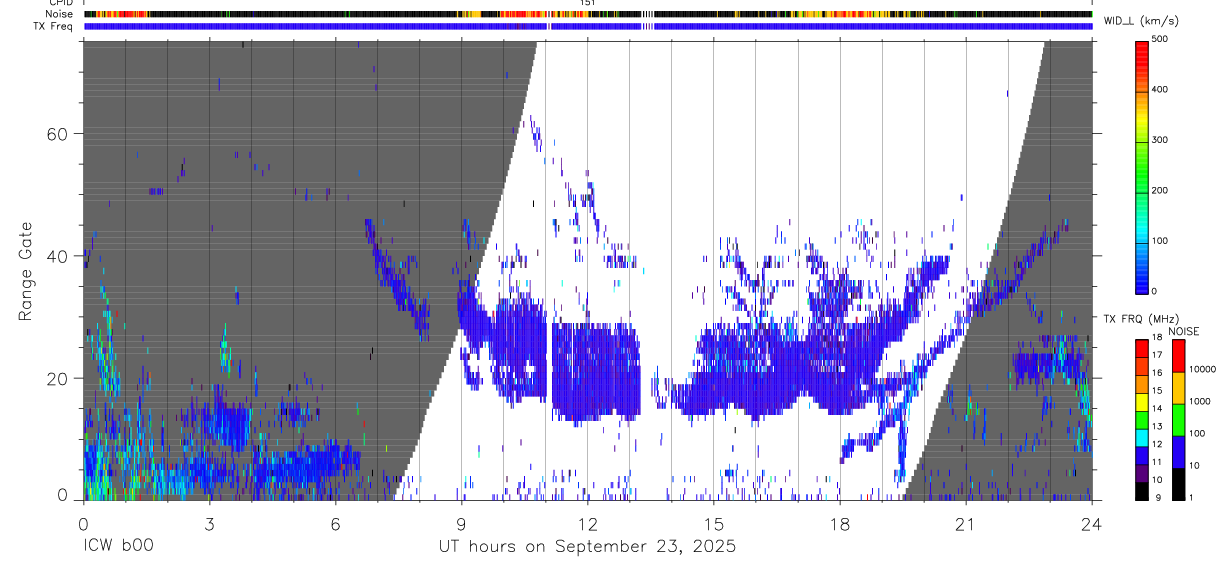Click the 20 tick on Range Gate axis
The height and width of the screenshot is (567, 1228).
click(x=58, y=378)
